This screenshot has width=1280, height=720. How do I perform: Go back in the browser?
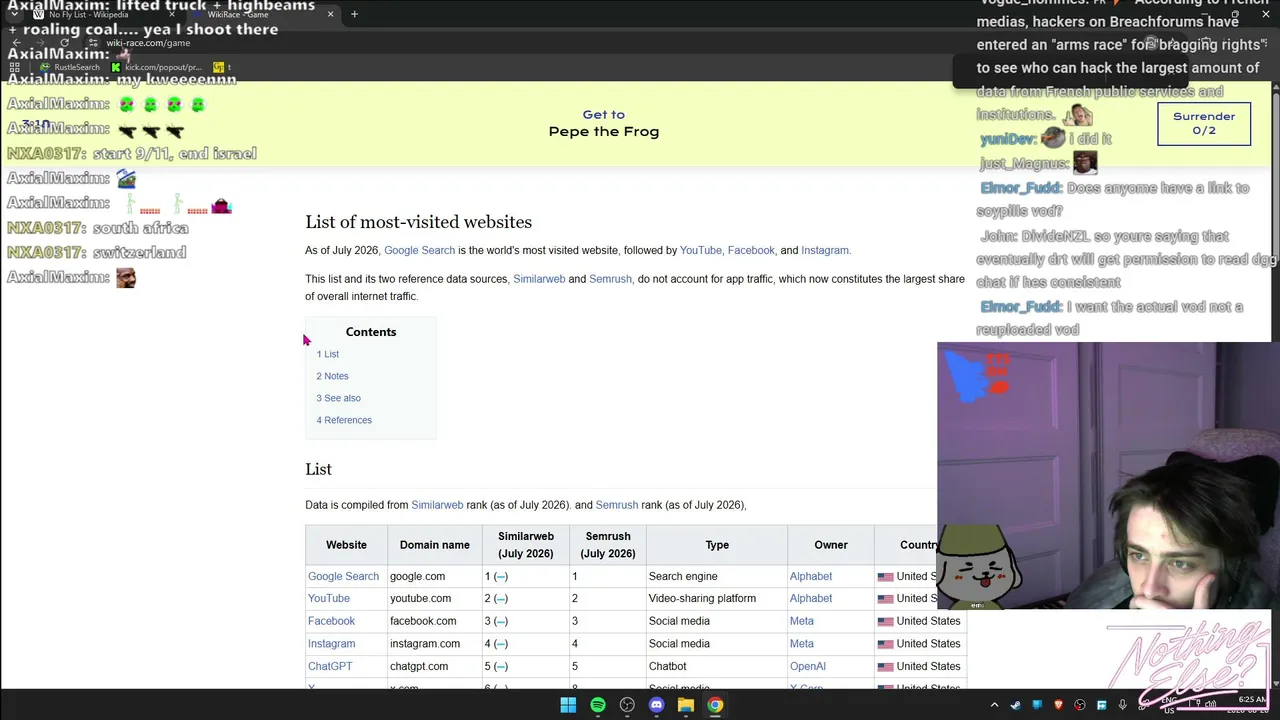(x=16, y=43)
